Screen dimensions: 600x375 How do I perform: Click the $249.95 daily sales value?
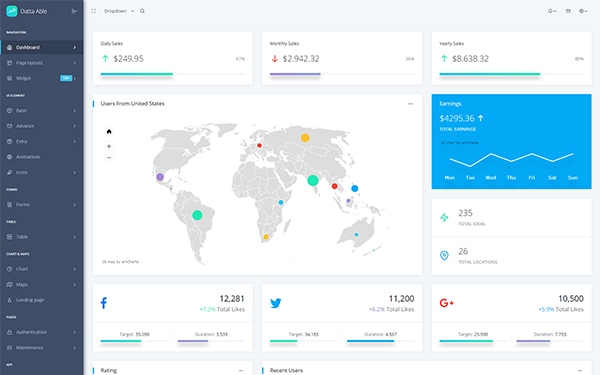click(129, 59)
